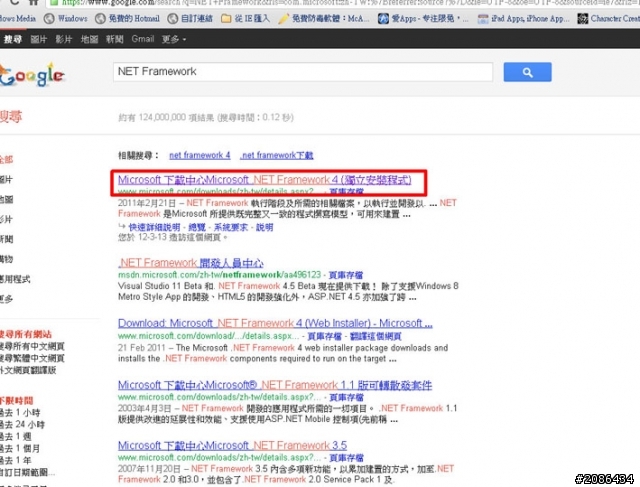
Task: Open Microsoft 下載中心 .NET Framework 4 (獨立安裝程式) result
Action: click(x=264, y=180)
